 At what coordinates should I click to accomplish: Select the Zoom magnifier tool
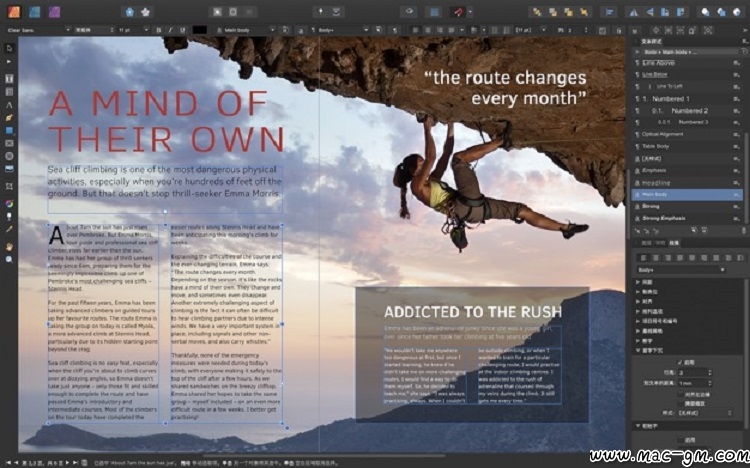[9, 259]
